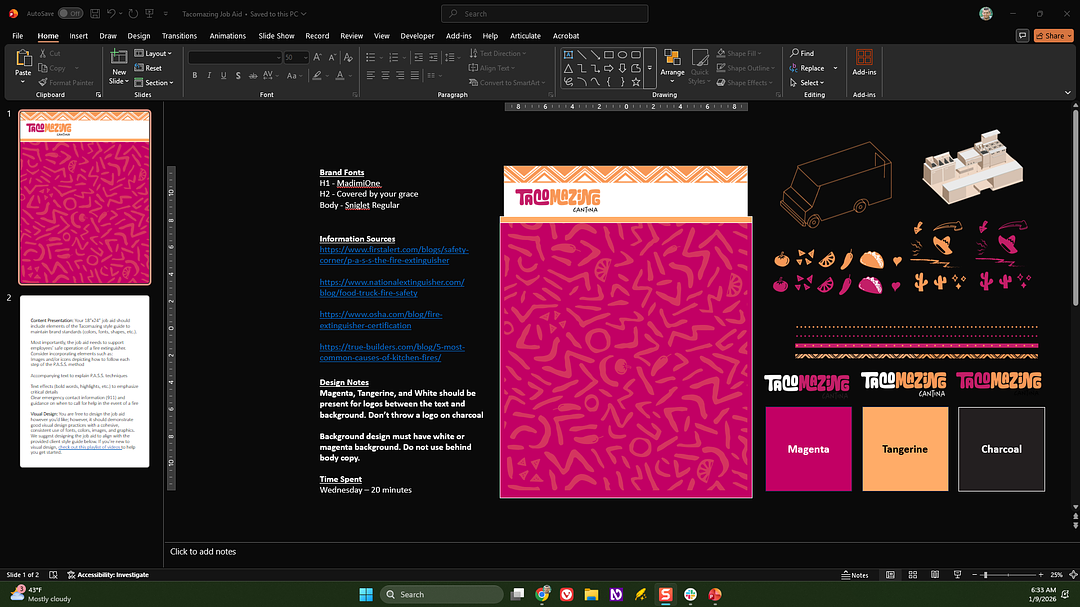This screenshot has height=607, width=1080.
Task: Click the Increase Font Size icon
Action: pos(318,57)
